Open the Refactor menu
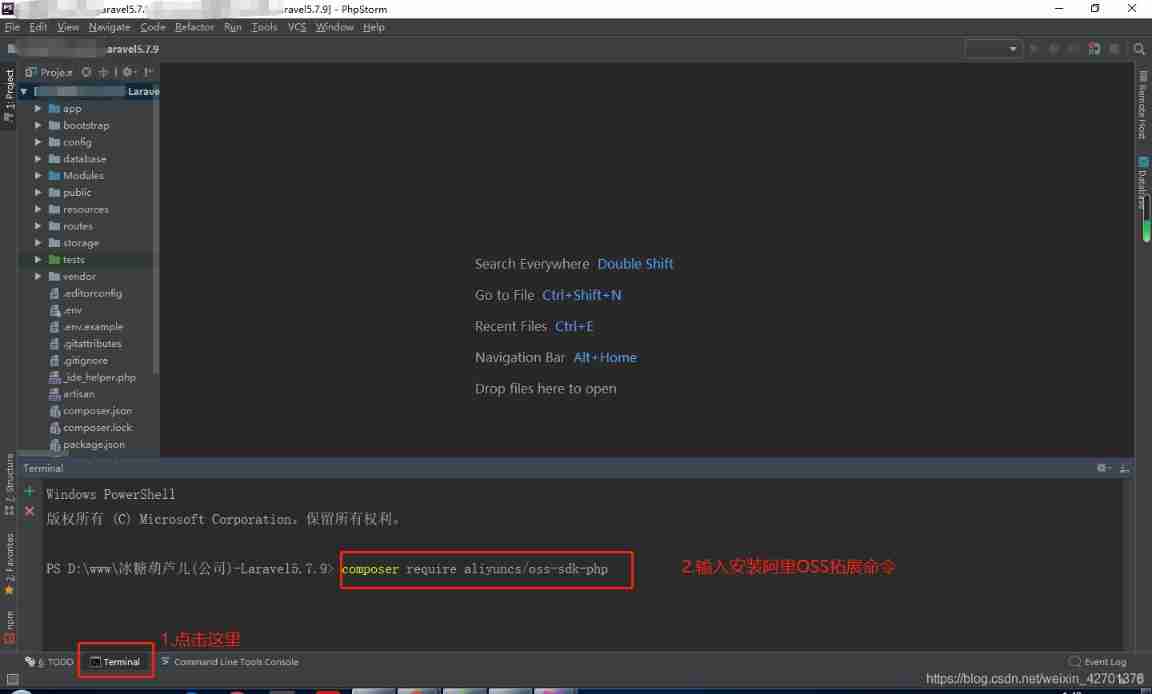This screenshot has height=694, width=1152. (x=194, y=27)
